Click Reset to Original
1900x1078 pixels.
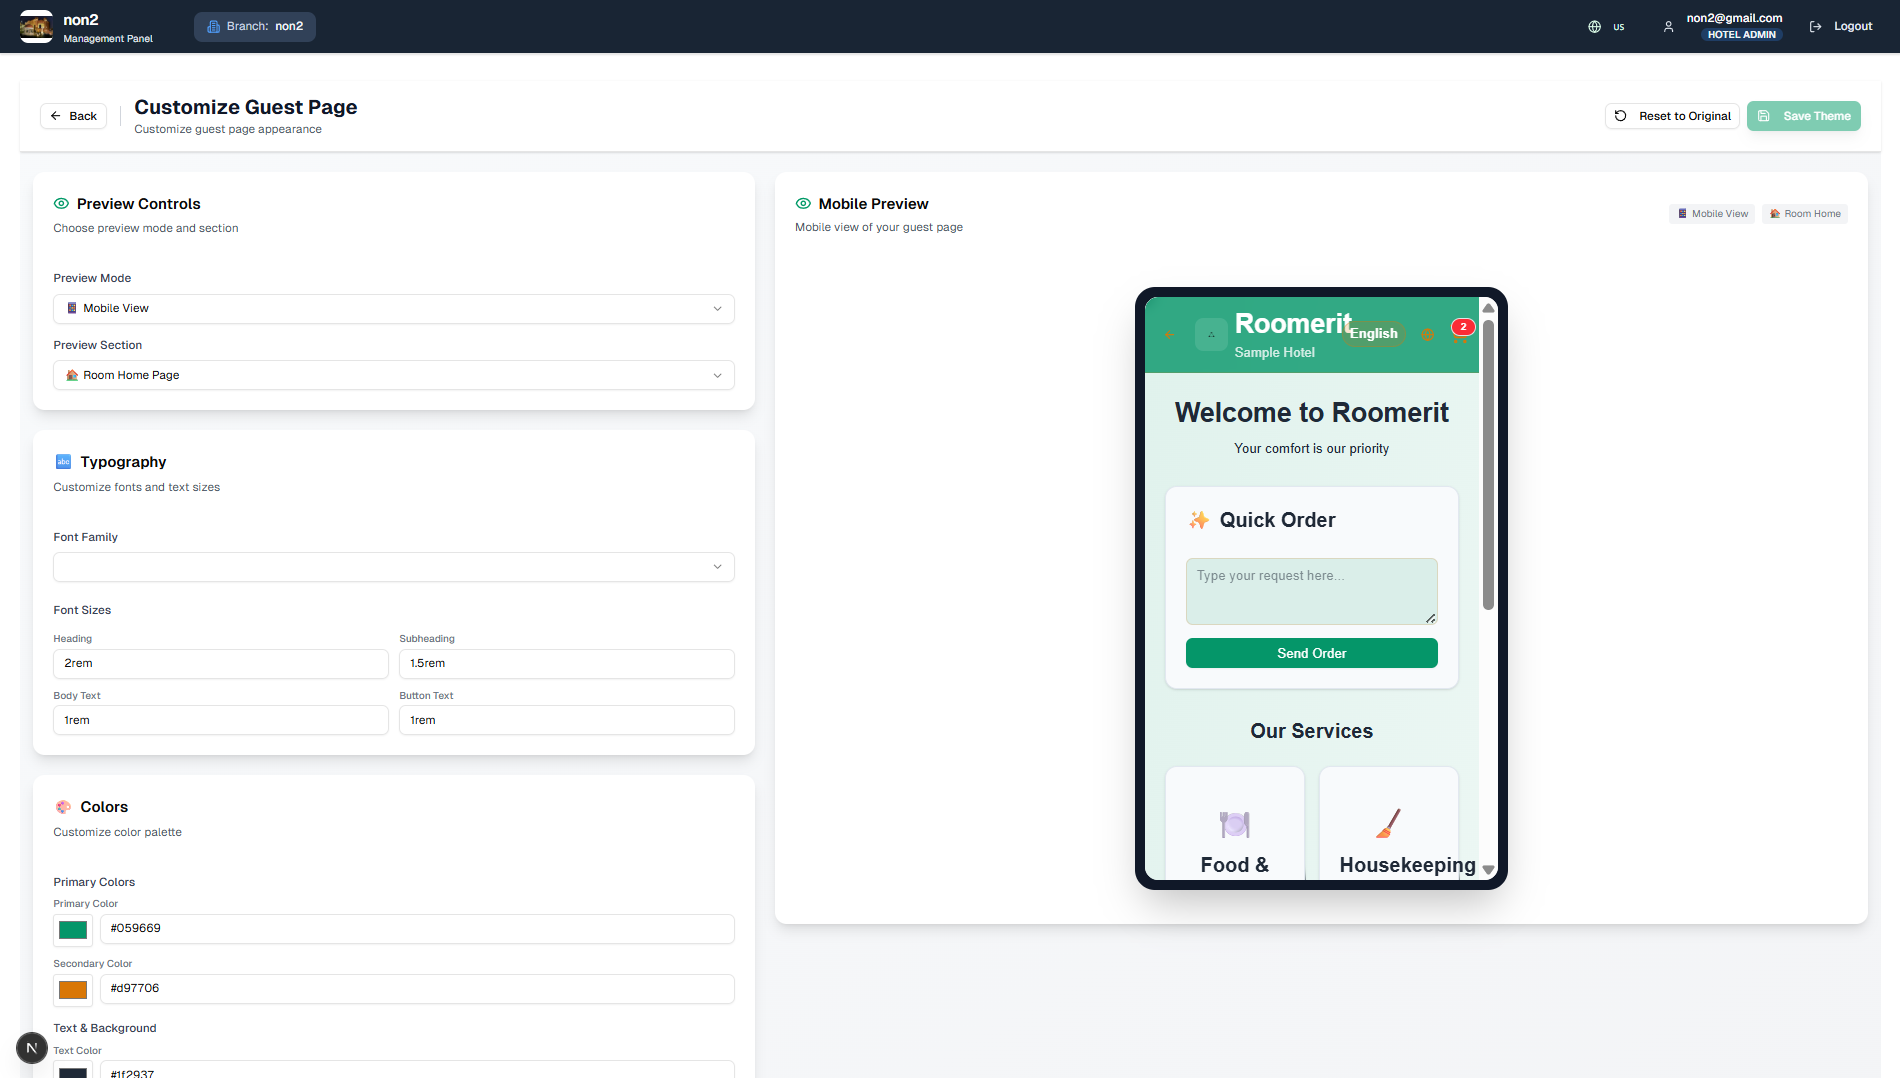(x=1672, y=116)
